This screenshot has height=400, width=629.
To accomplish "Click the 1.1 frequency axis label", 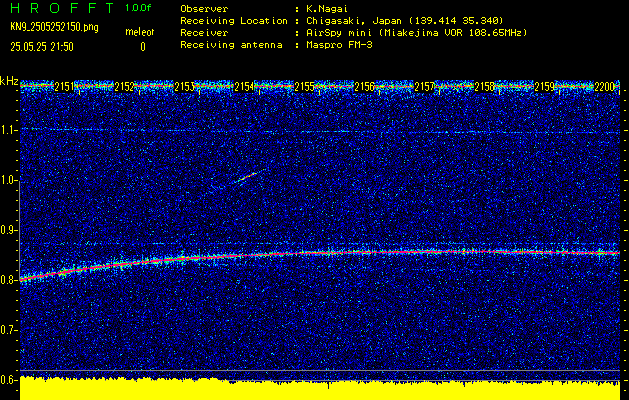I will [x=9, y=131].
